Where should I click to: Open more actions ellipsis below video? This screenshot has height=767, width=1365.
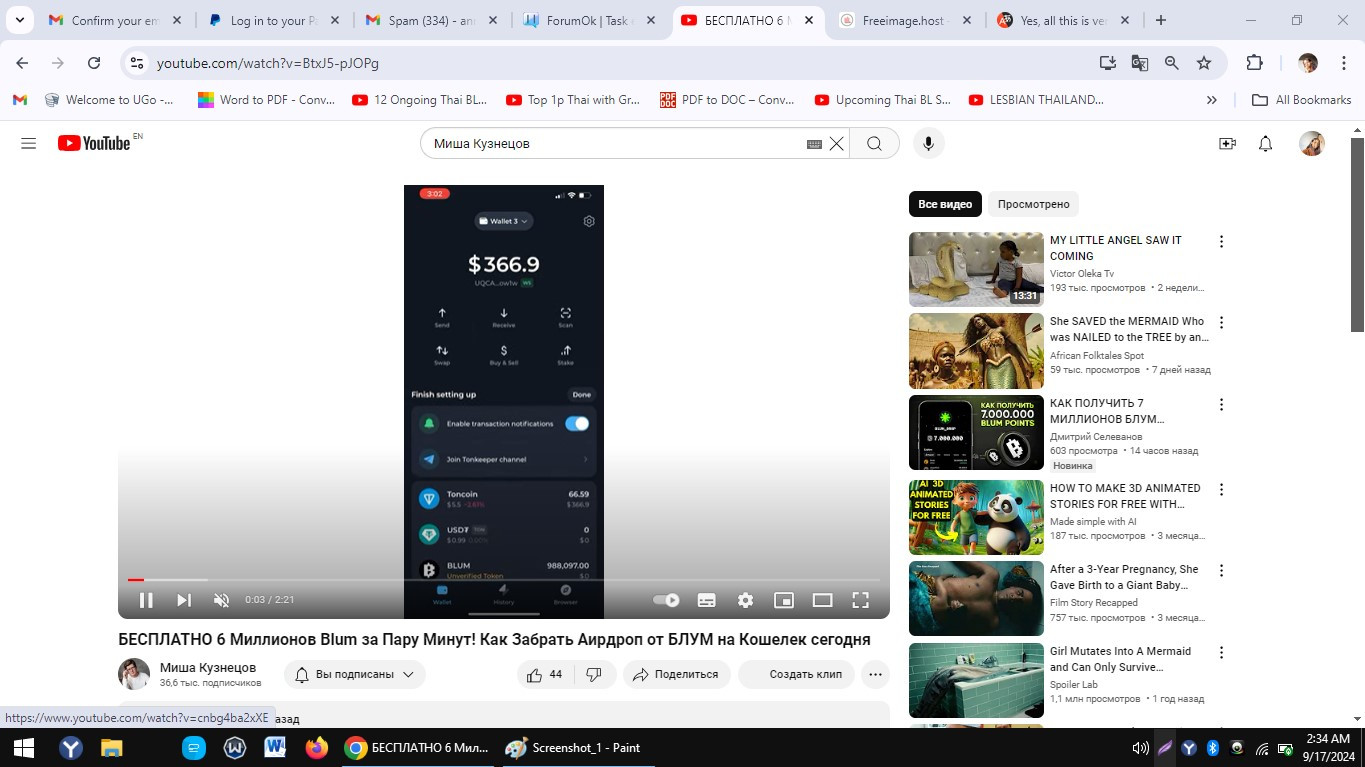coord(875,674)
